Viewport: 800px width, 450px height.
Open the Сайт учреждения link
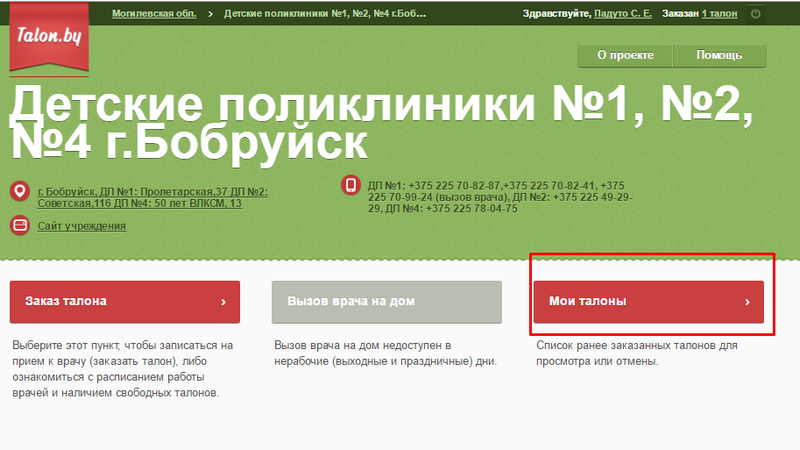[82, 226]
